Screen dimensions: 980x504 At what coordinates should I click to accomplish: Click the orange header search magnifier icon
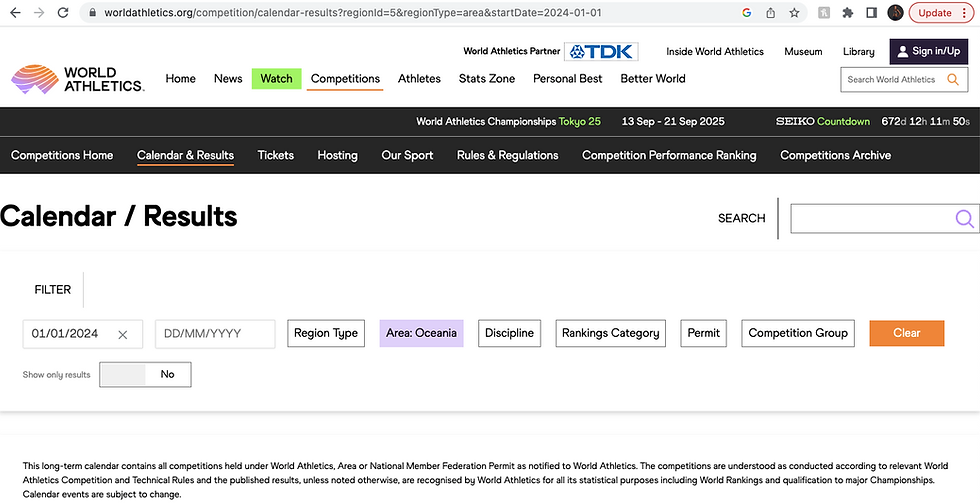click(x=953, y=79)
